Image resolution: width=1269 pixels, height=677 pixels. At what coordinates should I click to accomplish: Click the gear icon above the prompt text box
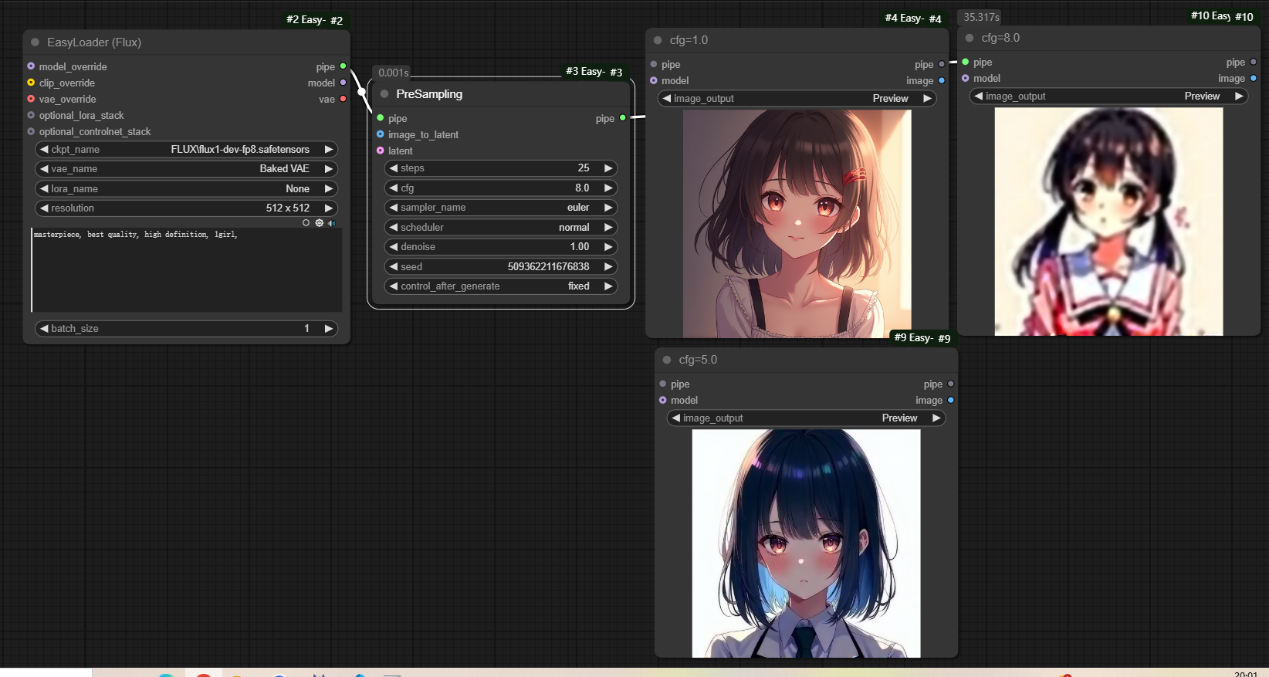pos(319,223)
